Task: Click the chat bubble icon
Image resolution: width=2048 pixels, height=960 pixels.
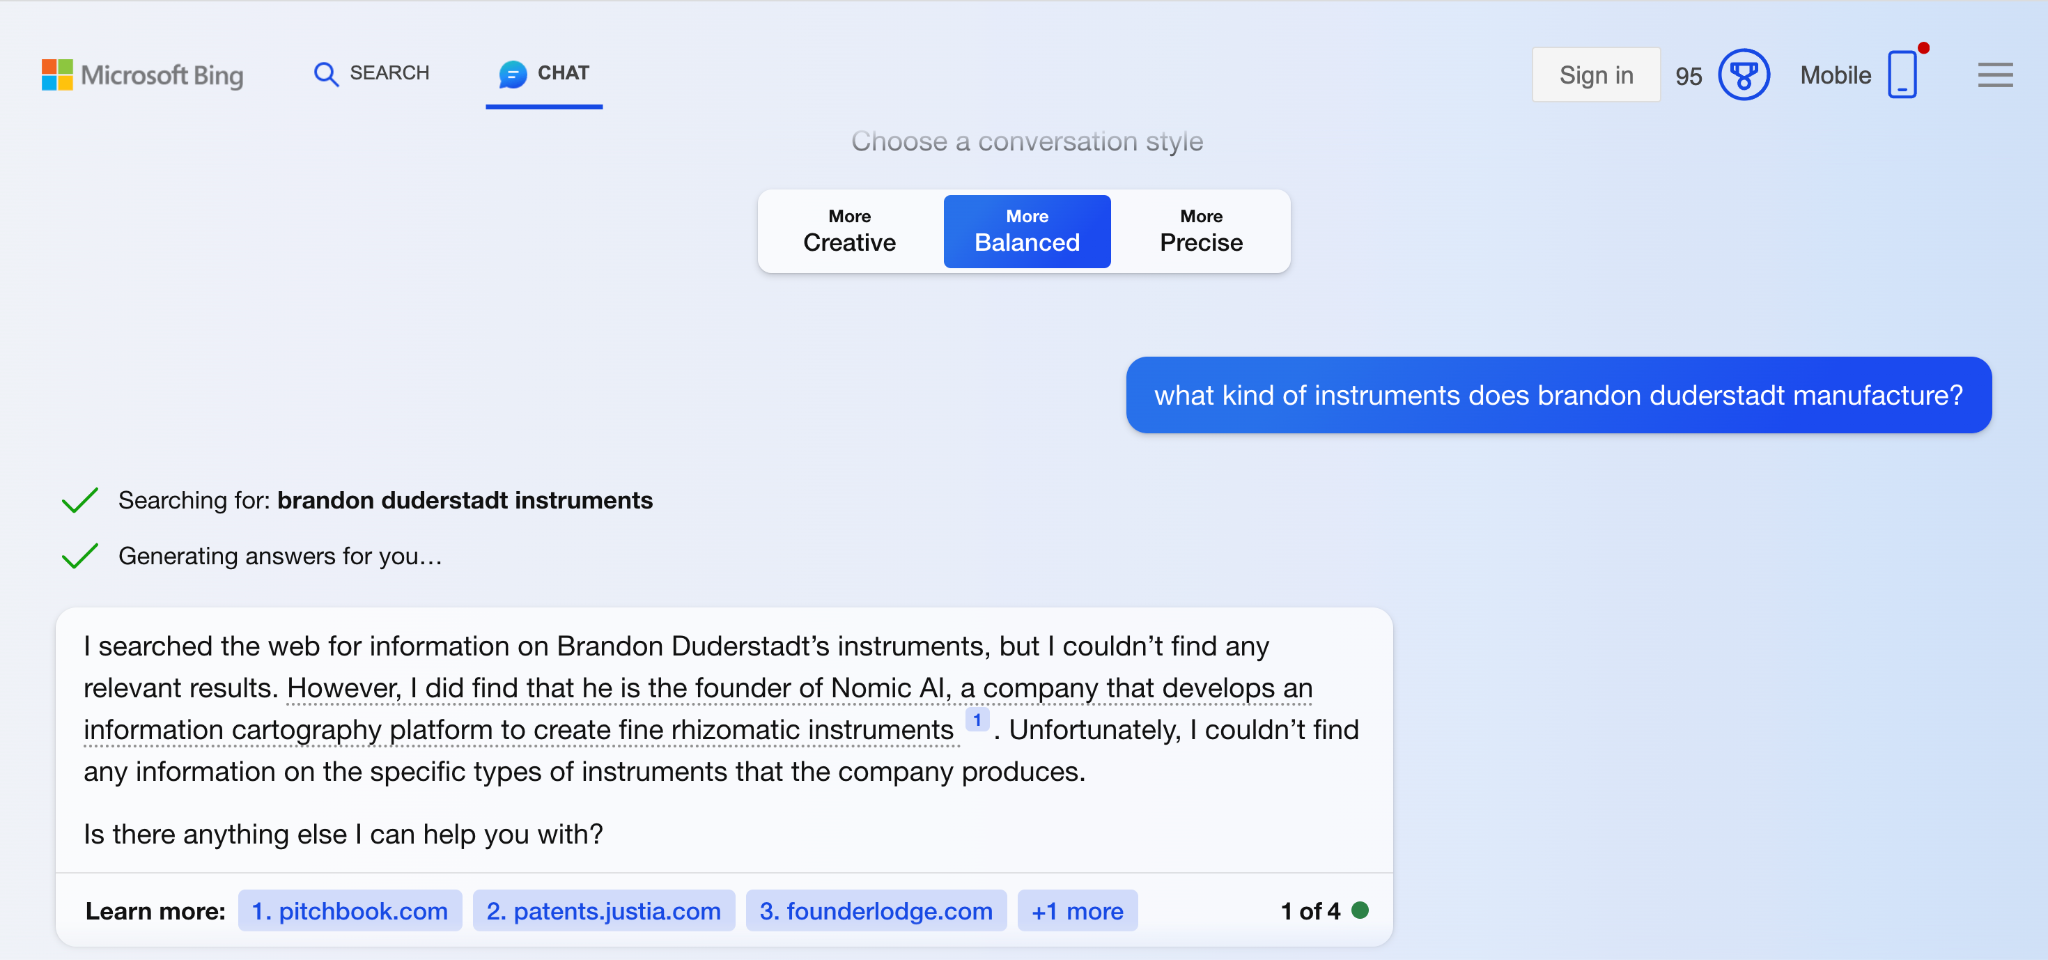Action: [513, 74]
